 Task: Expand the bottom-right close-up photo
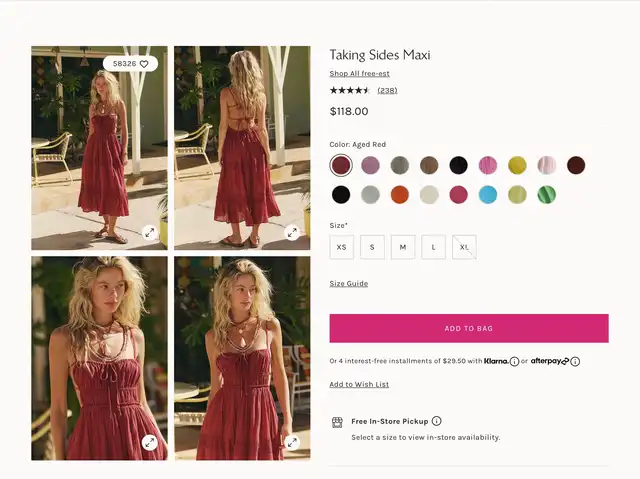[292, 442]
